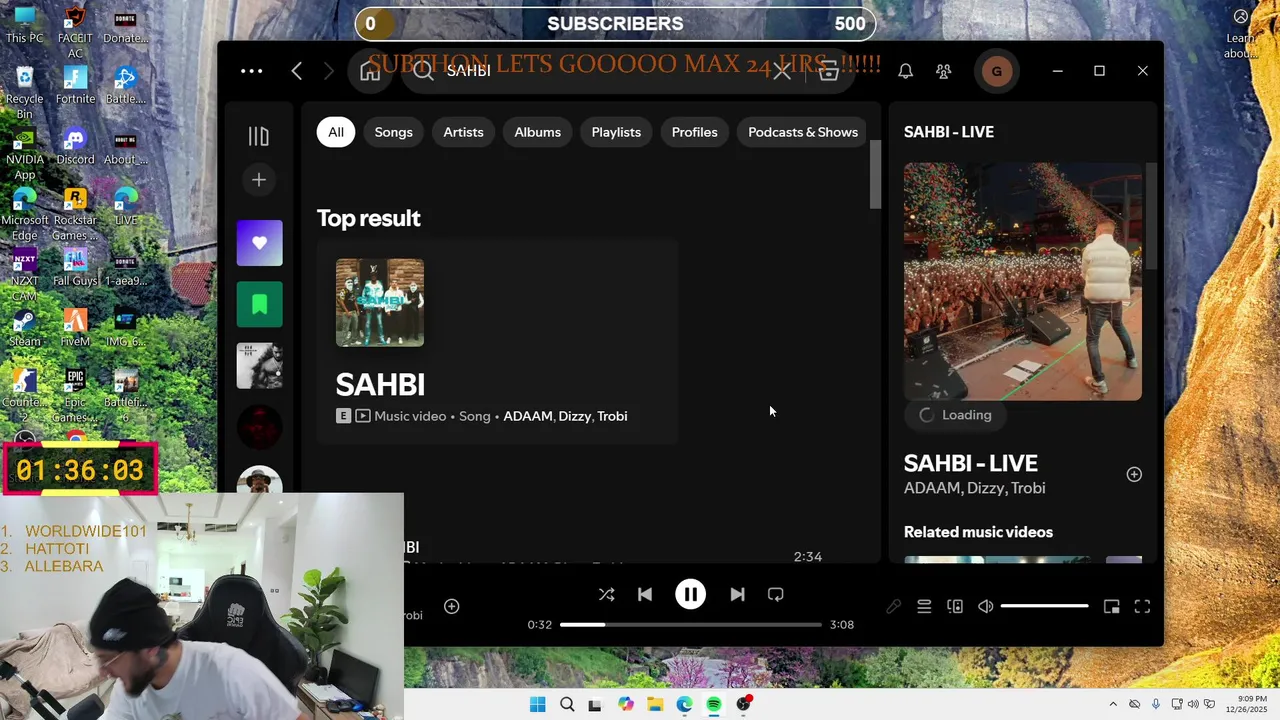Open SAHBI top result title
The height and width of the screenshot is (720, 1280).
[380, 384]
